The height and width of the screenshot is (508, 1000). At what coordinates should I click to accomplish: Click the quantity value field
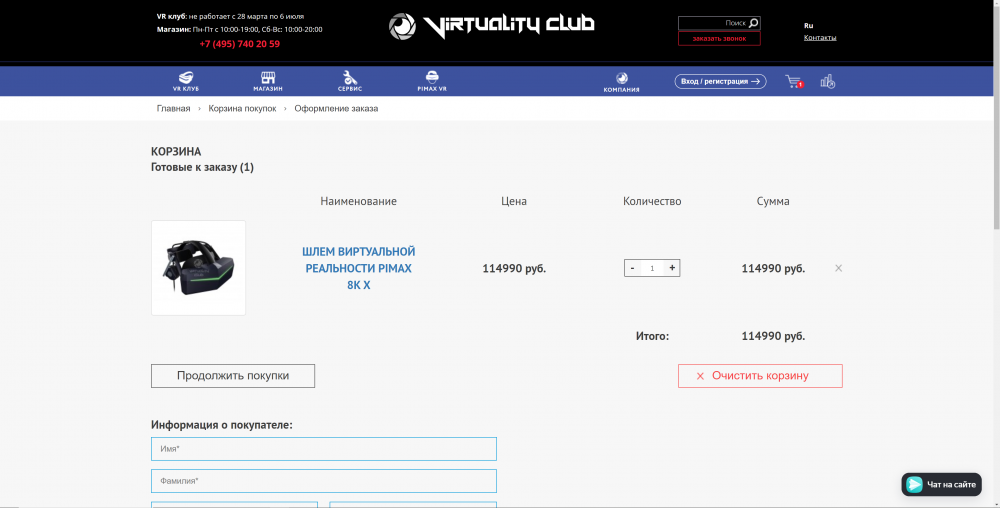pyautogui.click(x=652, y=268)
